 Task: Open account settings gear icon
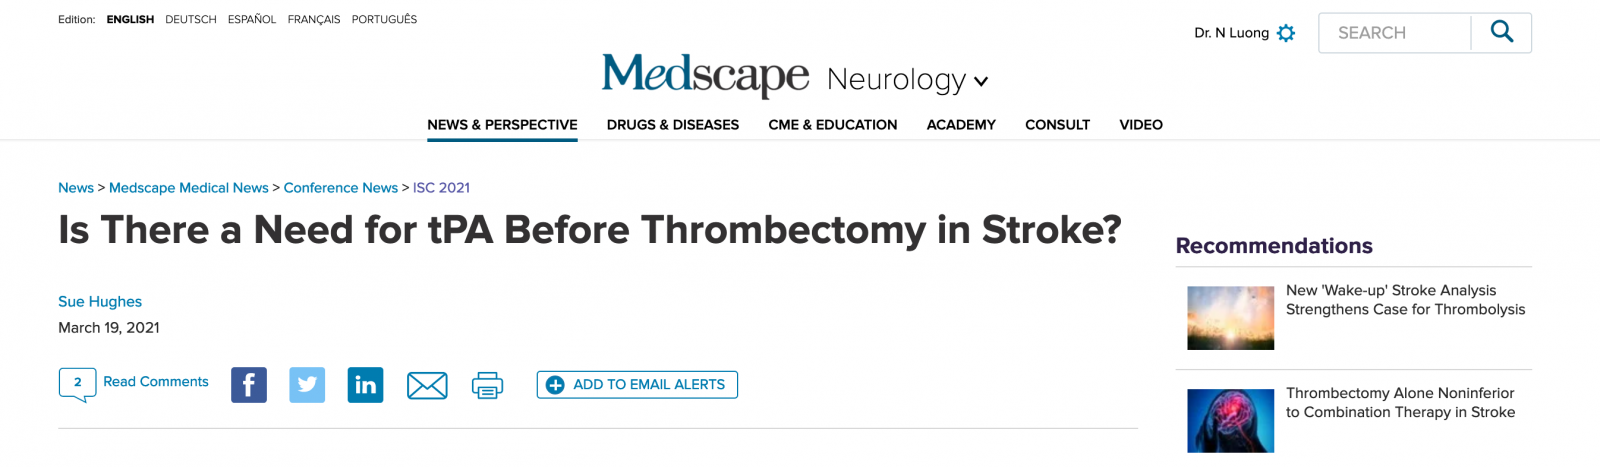(x=1286, y=33)
